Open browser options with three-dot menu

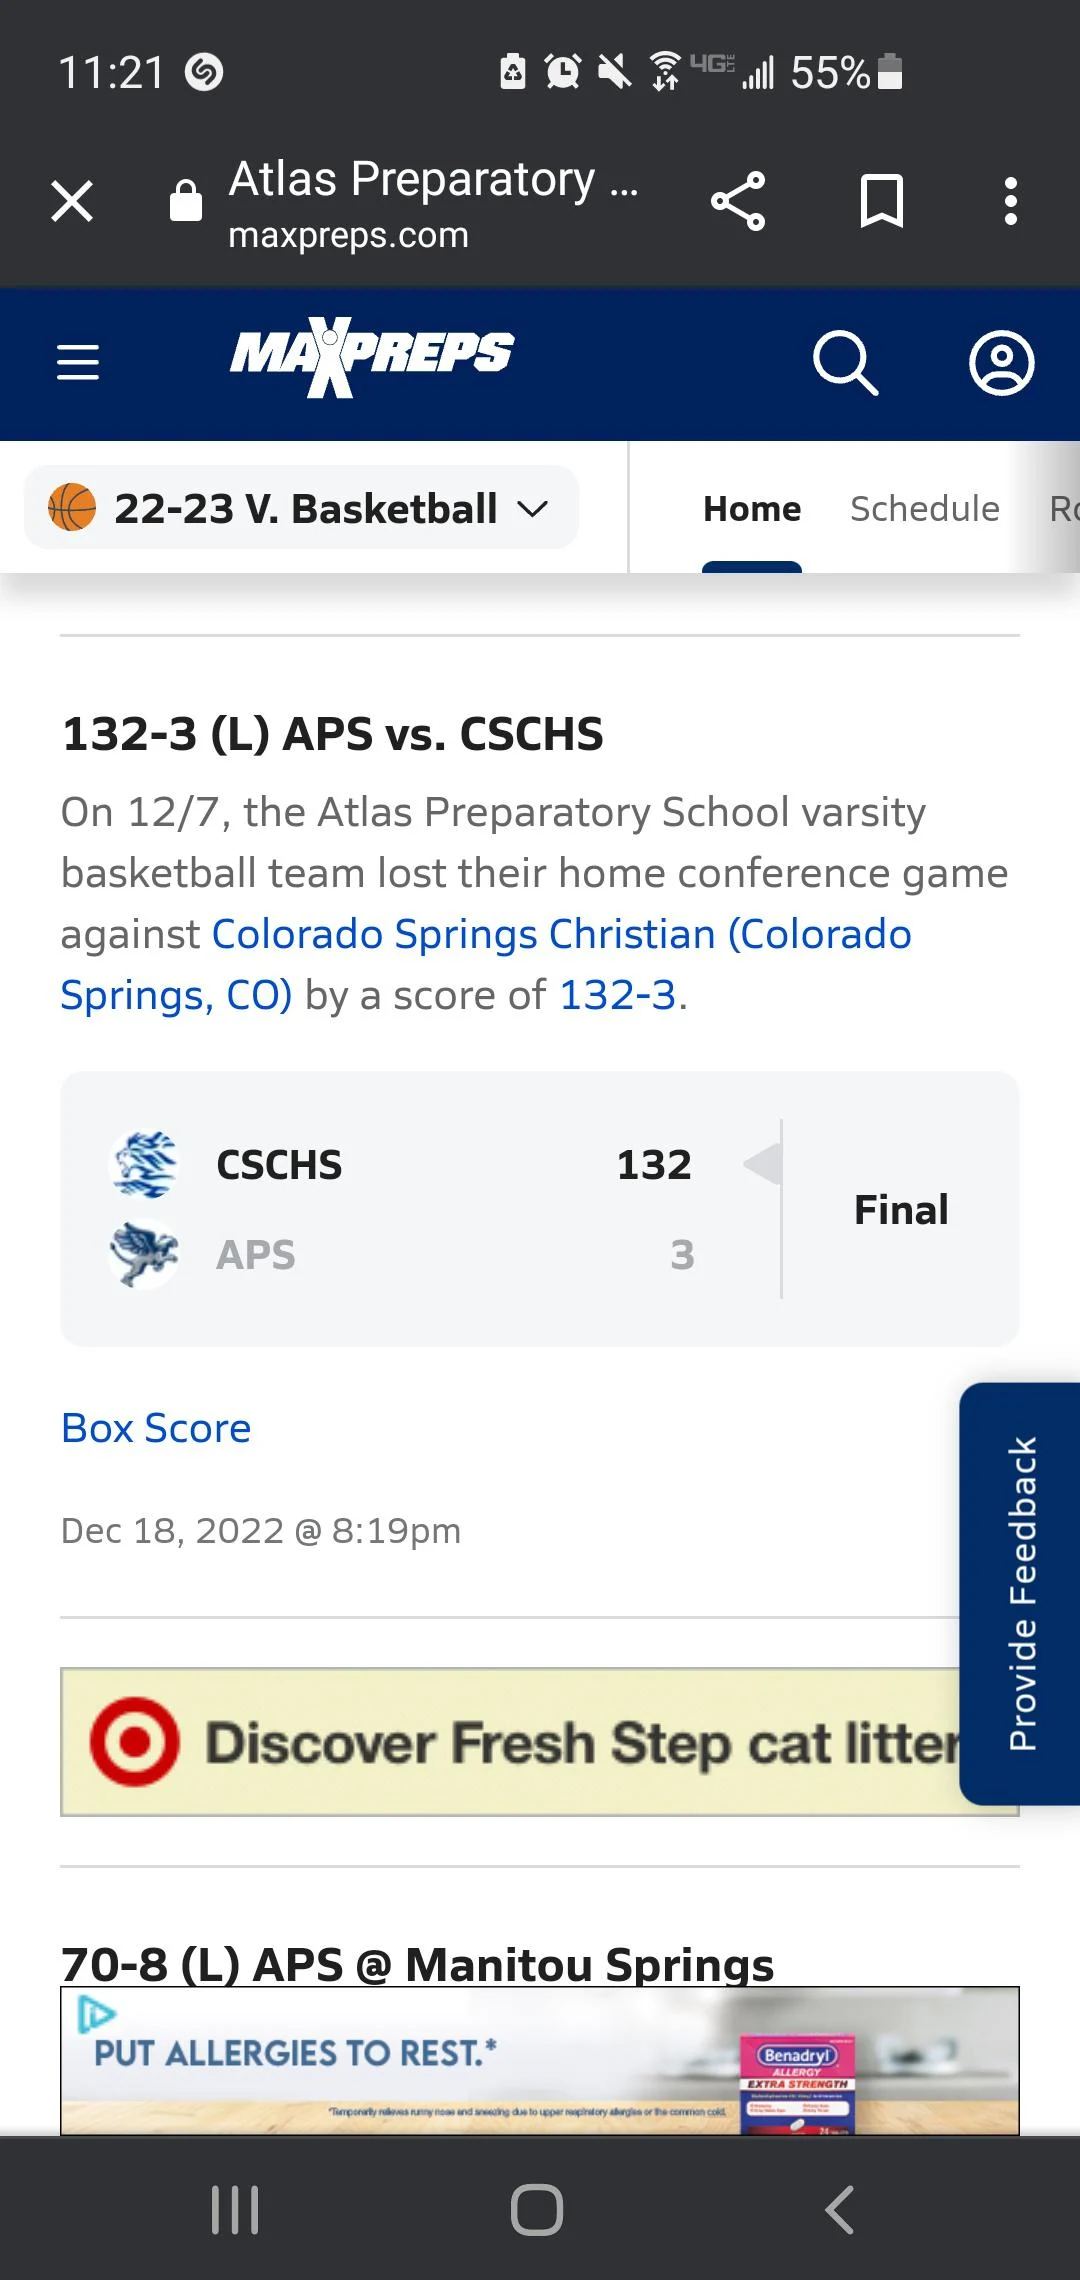click(x=1010, y=200)
